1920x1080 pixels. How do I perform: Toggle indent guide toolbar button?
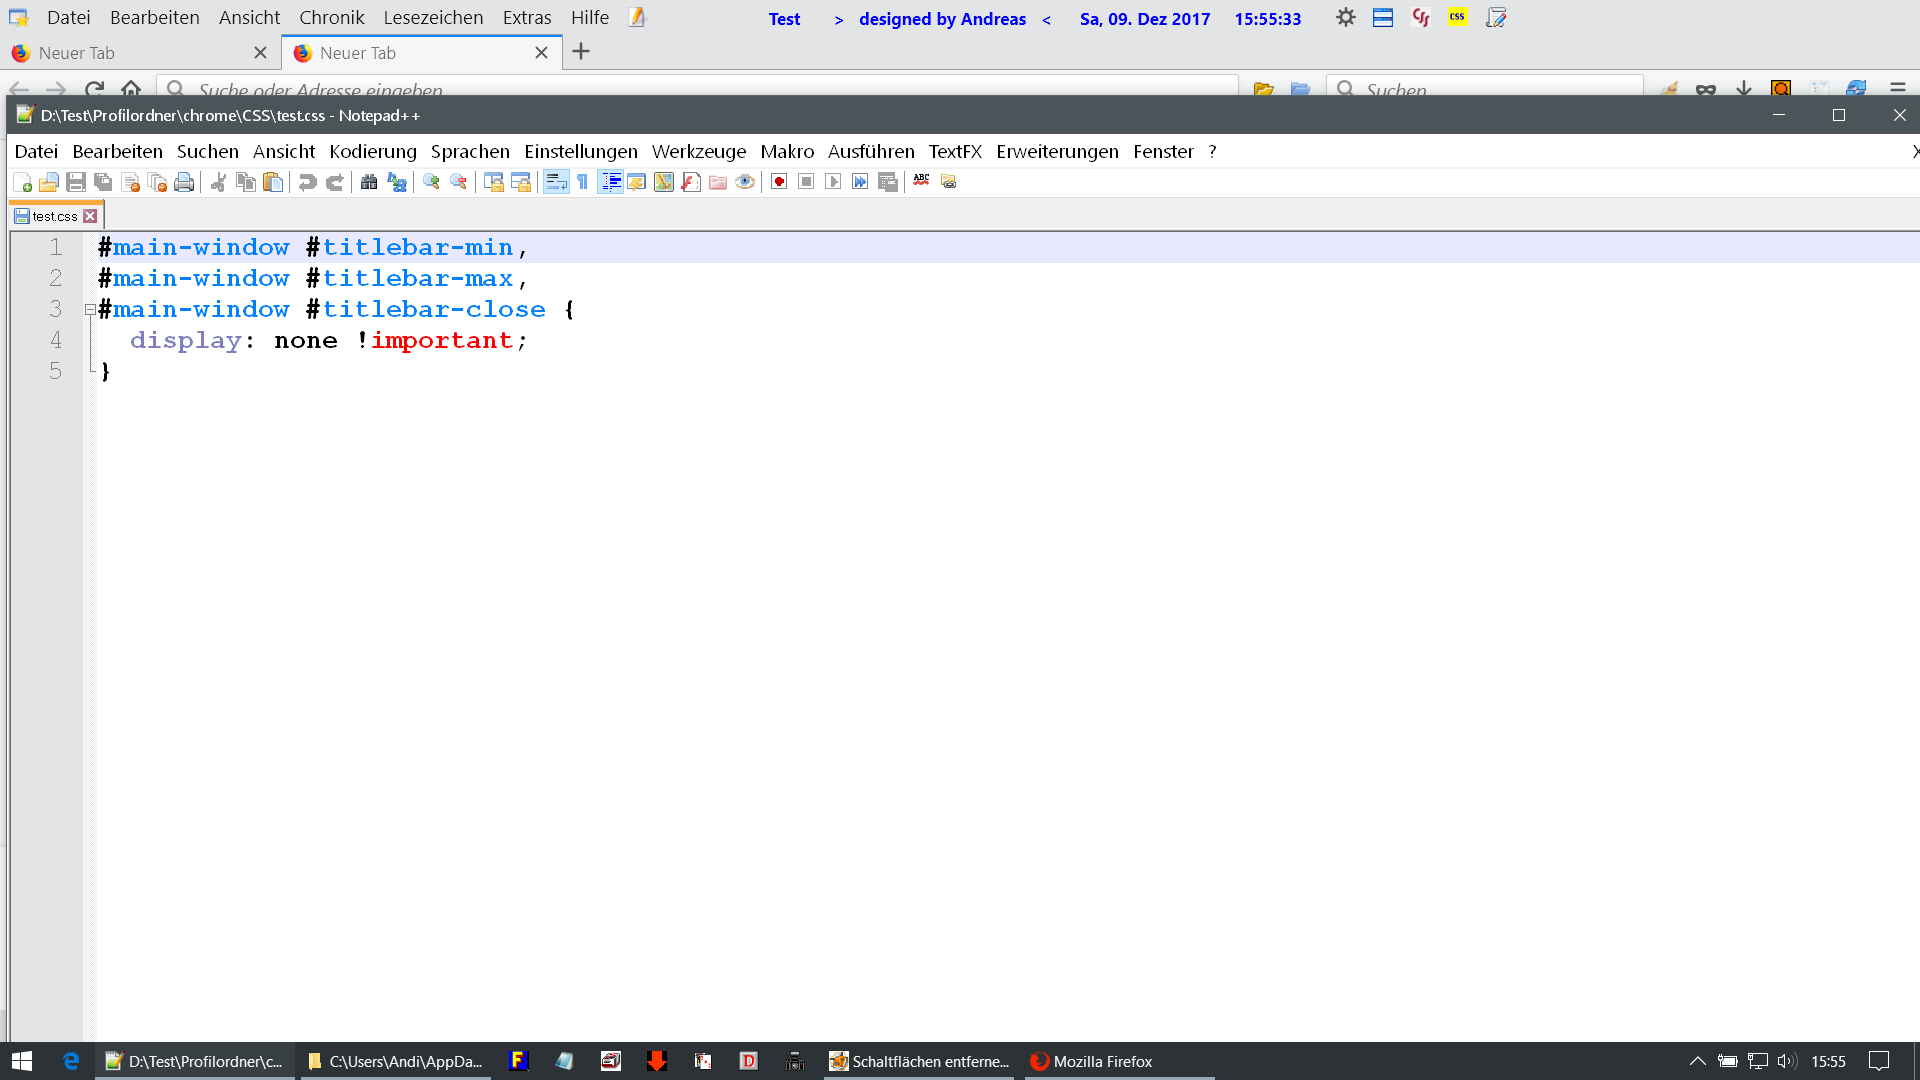click(x=610, y=182)
